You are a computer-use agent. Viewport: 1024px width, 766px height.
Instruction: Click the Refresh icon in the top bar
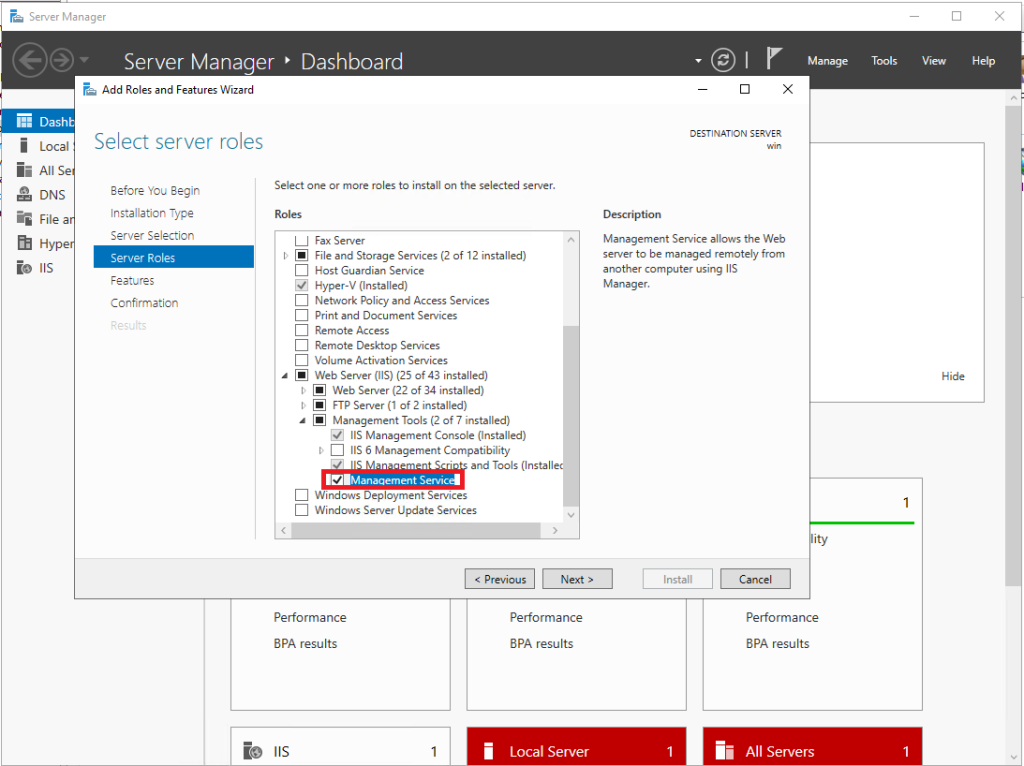(x=723, y=60)
